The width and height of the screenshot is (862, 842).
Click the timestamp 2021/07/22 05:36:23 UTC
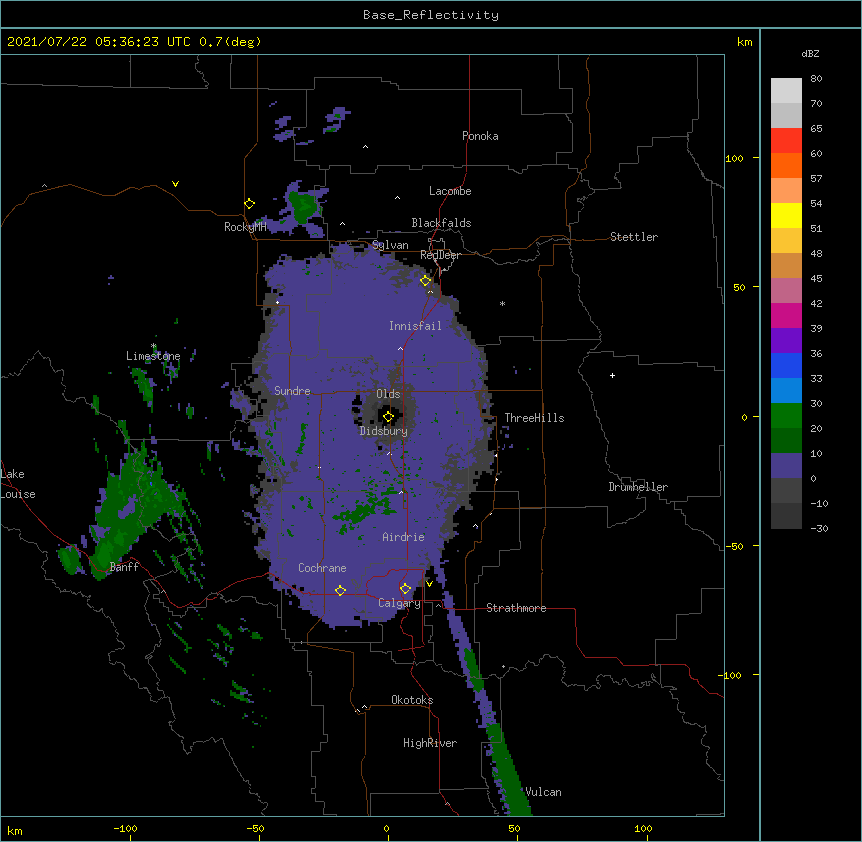click(98, 42)
